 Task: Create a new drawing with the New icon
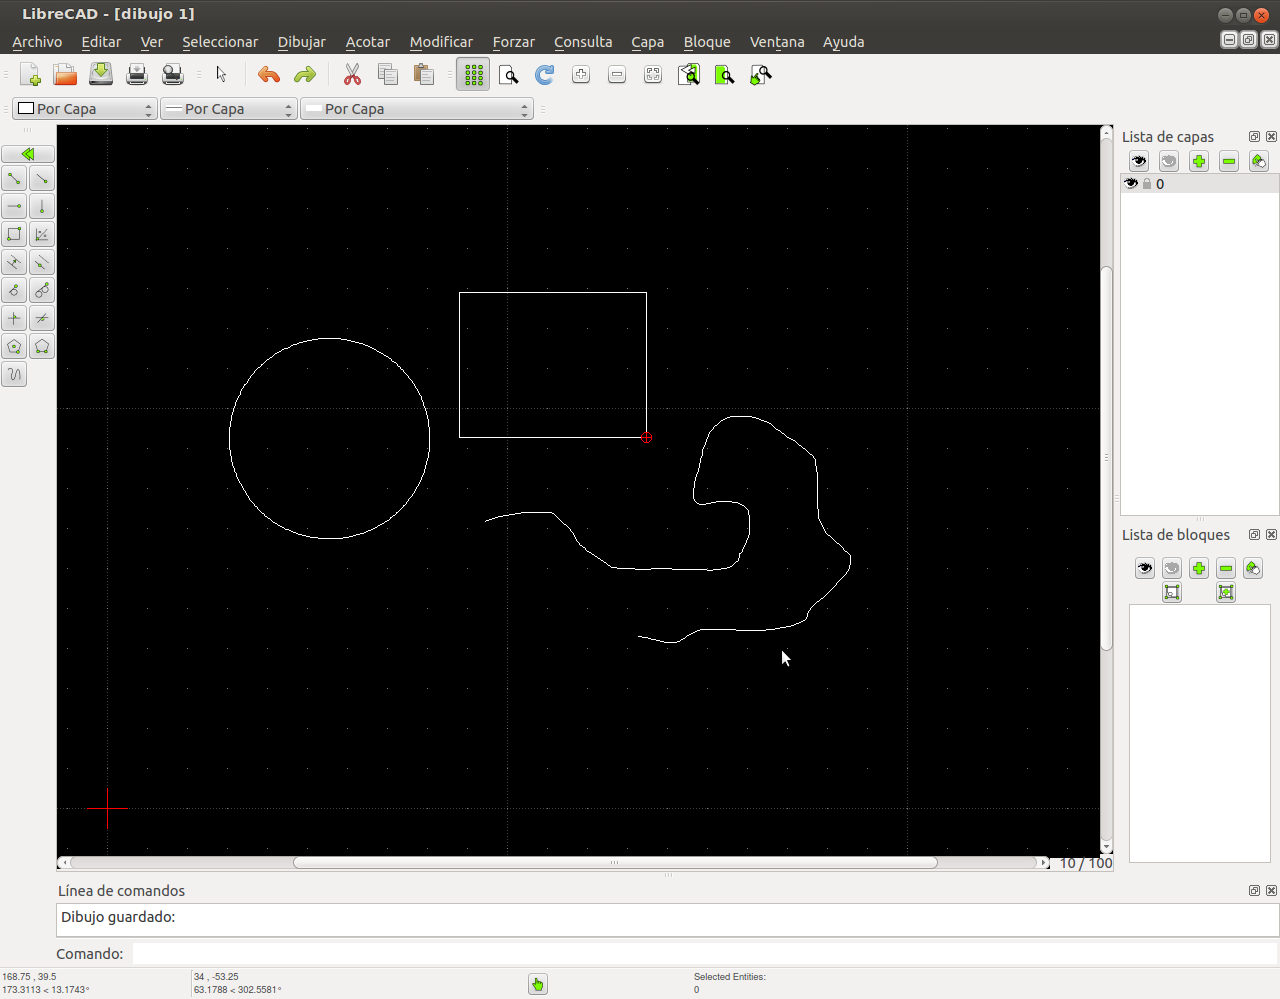click(x=30, y=75)
